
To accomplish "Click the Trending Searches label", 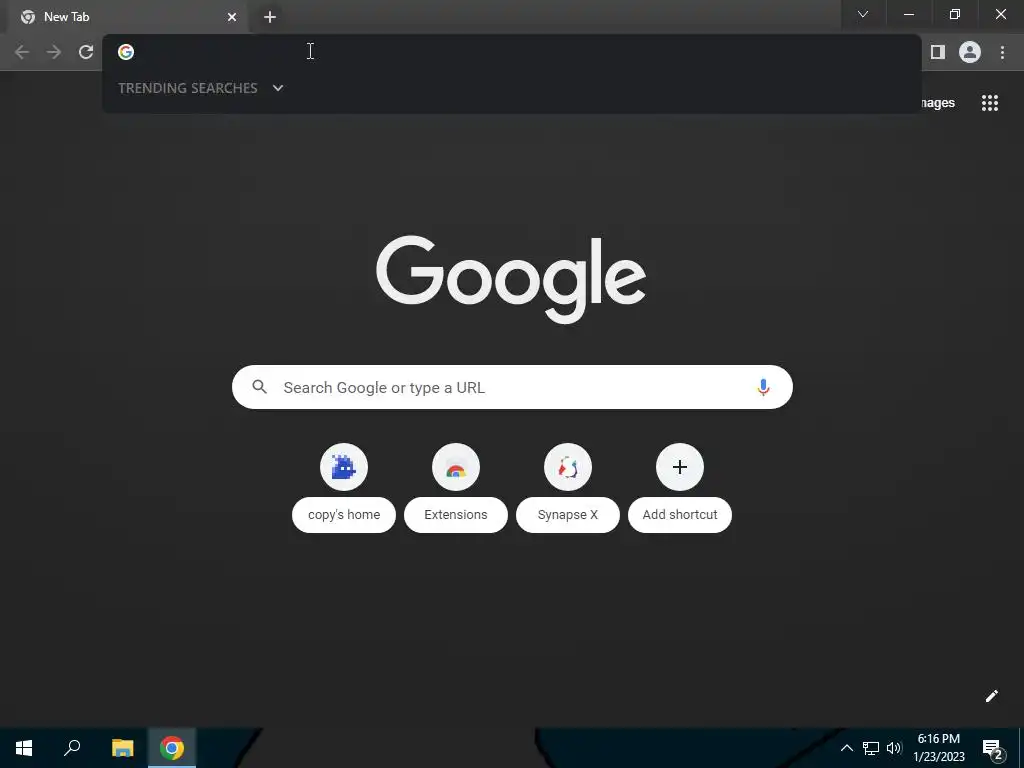I will point(188,88).
